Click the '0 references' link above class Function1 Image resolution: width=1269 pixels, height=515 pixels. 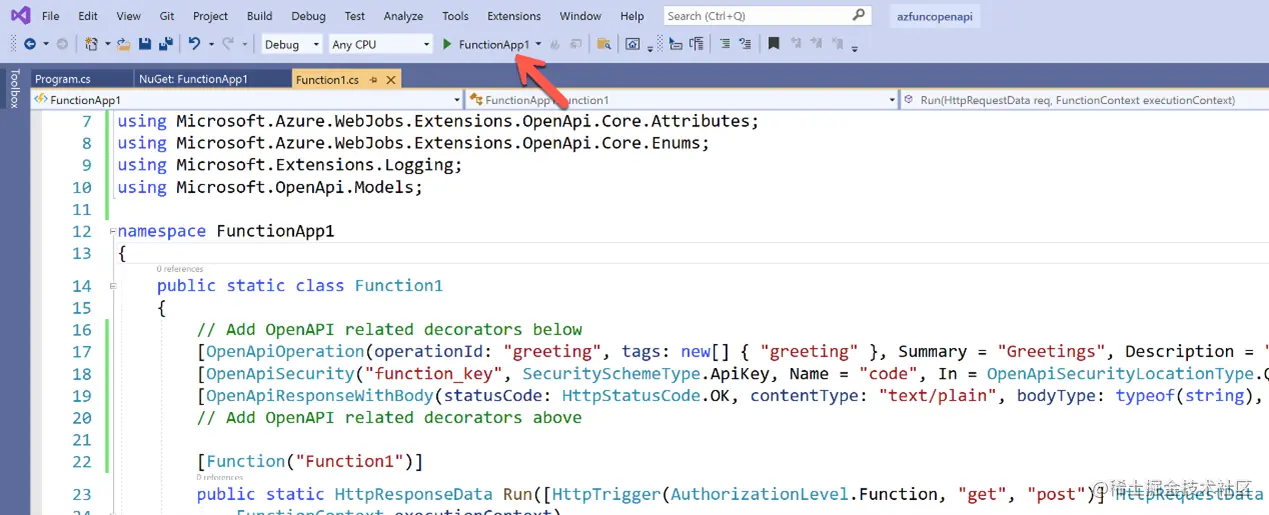180,269
